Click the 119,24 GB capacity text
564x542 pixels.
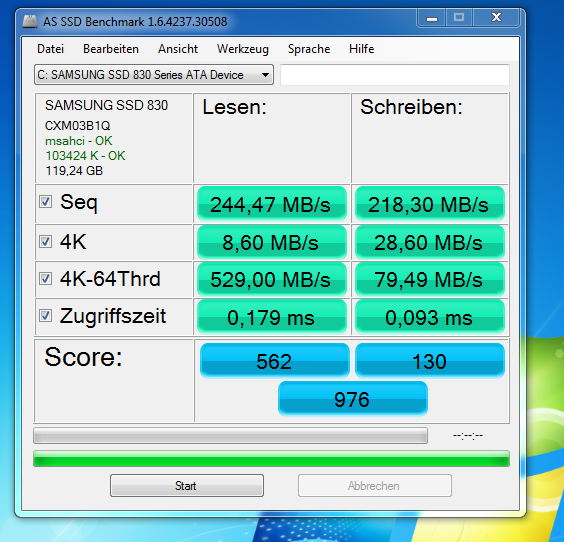pos(74,170)
